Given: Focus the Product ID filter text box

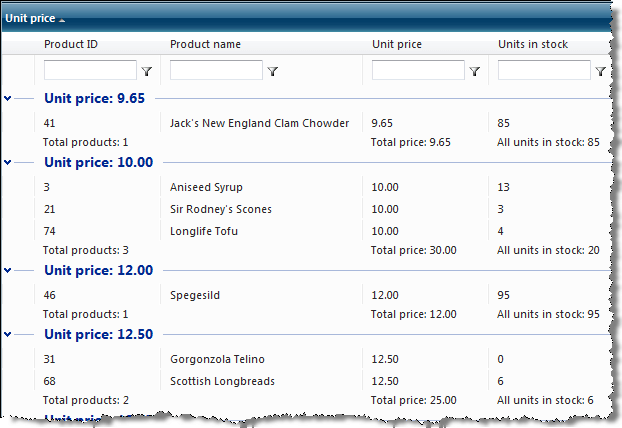Looking at the screenshot, I should pos(90,71).
